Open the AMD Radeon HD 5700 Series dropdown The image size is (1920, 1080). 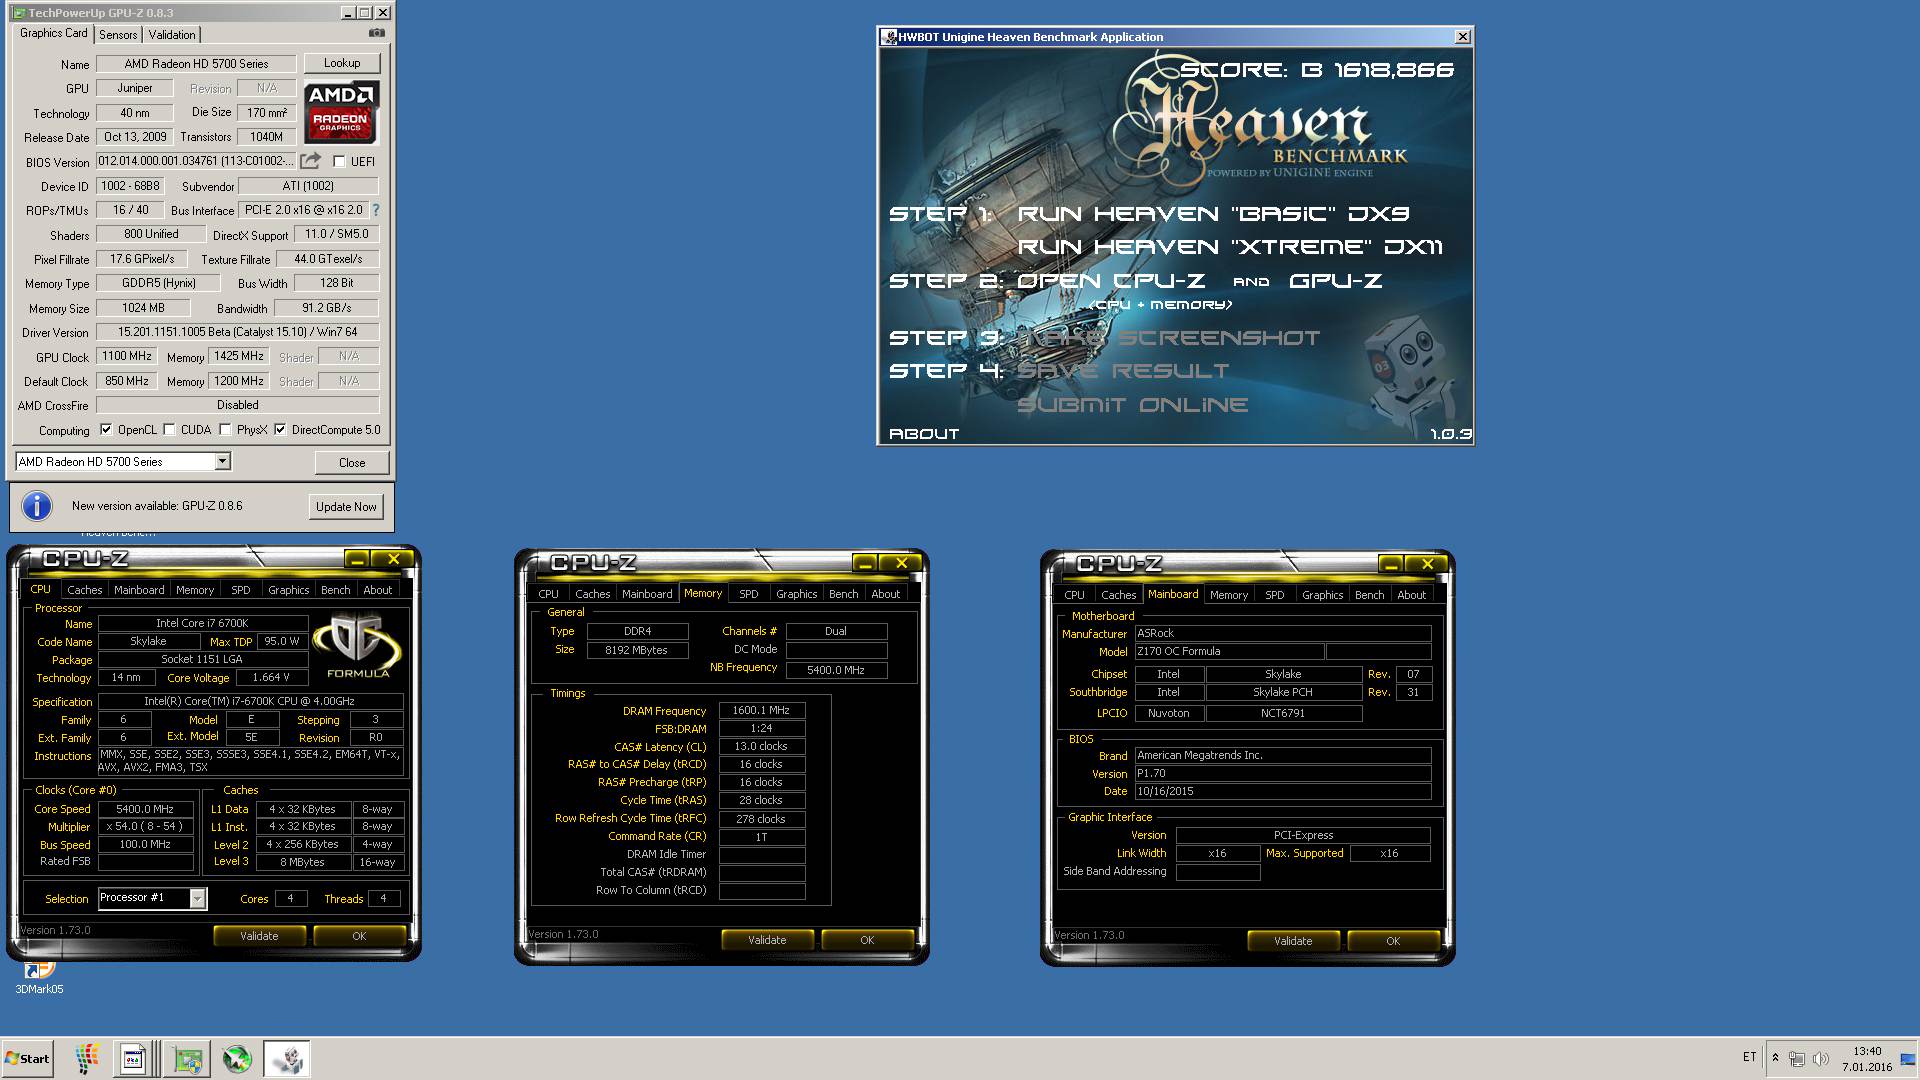[x=223, y=461]
